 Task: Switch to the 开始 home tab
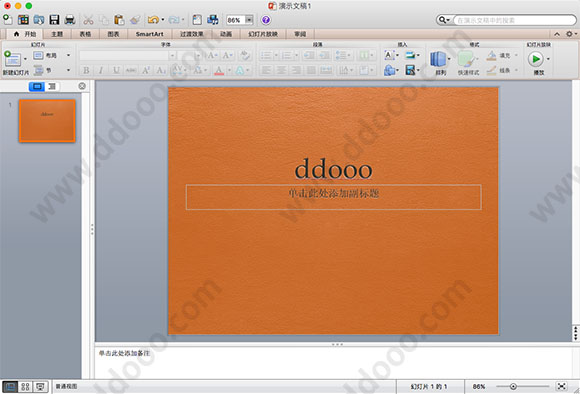(x=25, y=34)
